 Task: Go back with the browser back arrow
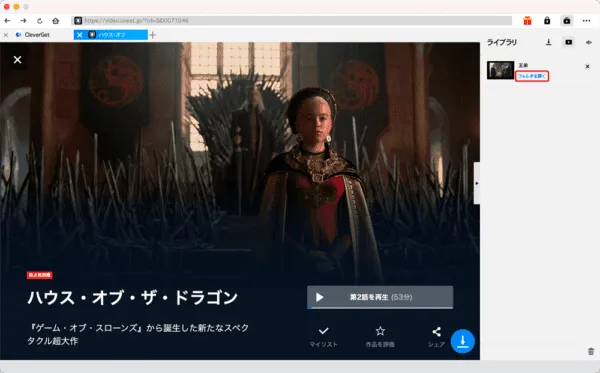pyautogui.click(x=7, y=21)
